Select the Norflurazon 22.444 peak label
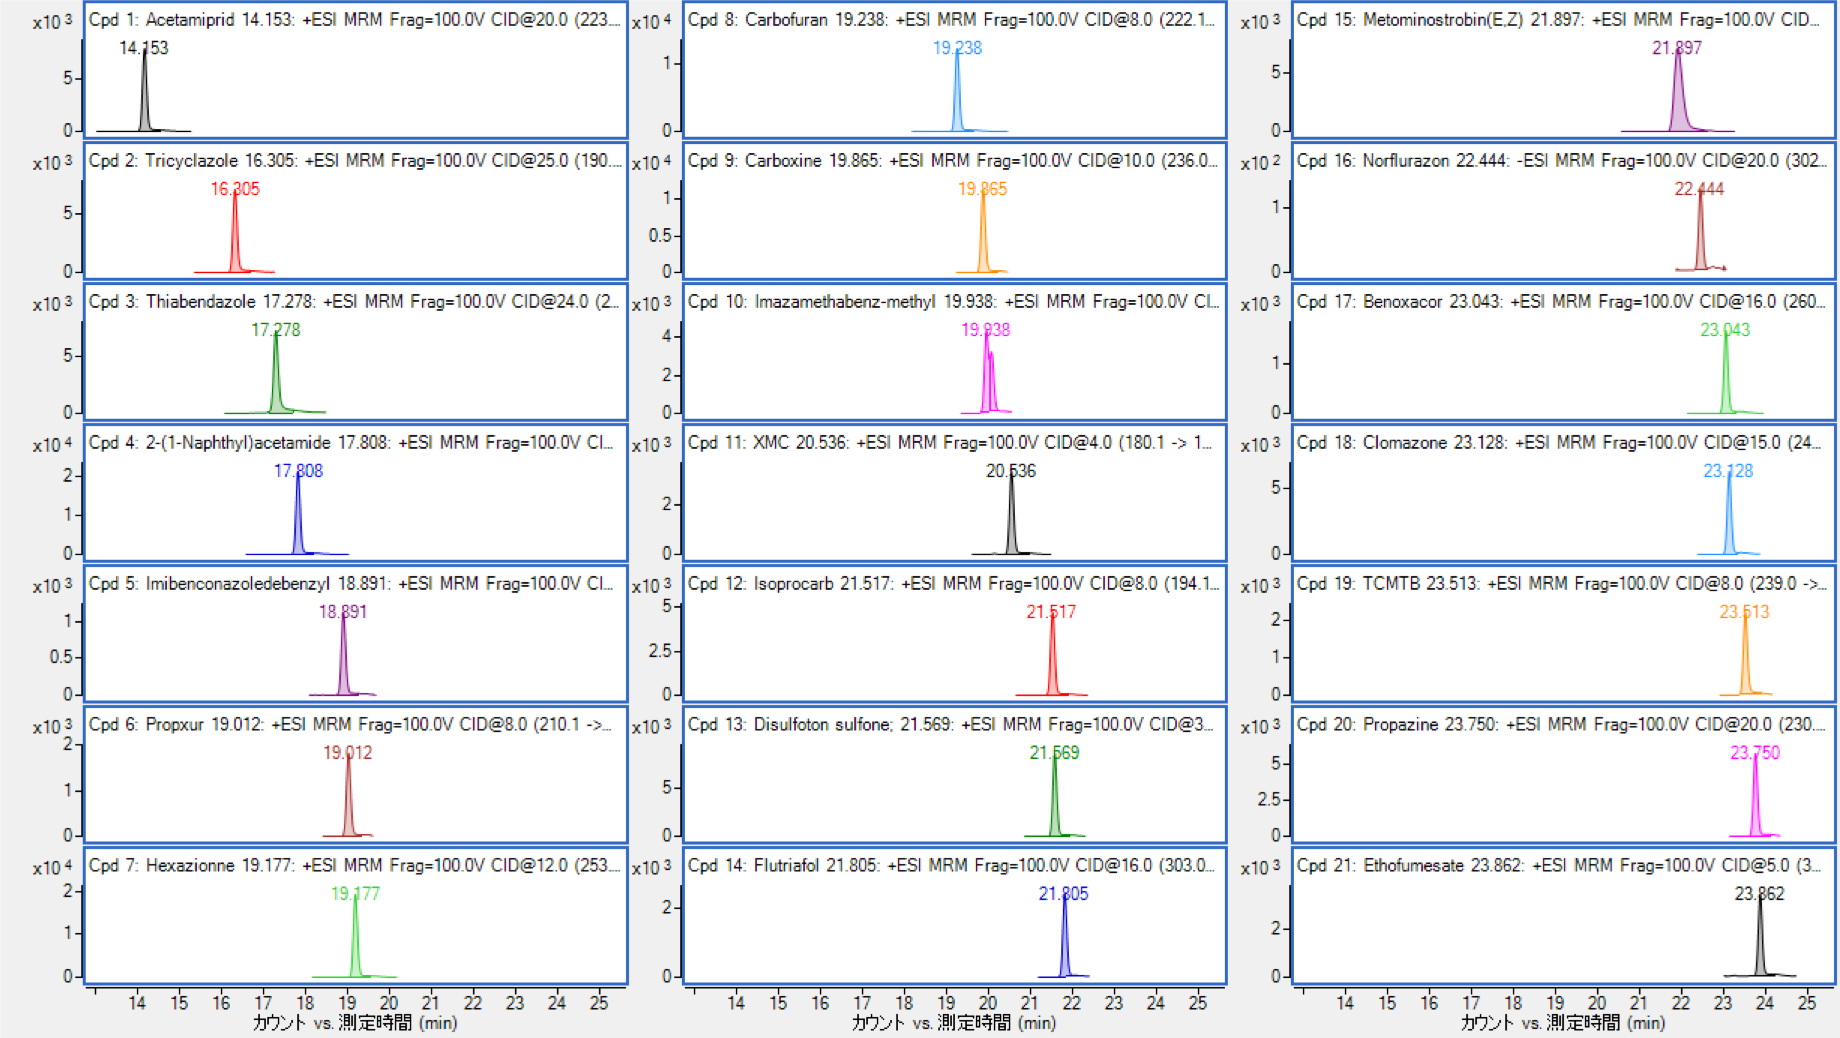 pos(1699,189)
